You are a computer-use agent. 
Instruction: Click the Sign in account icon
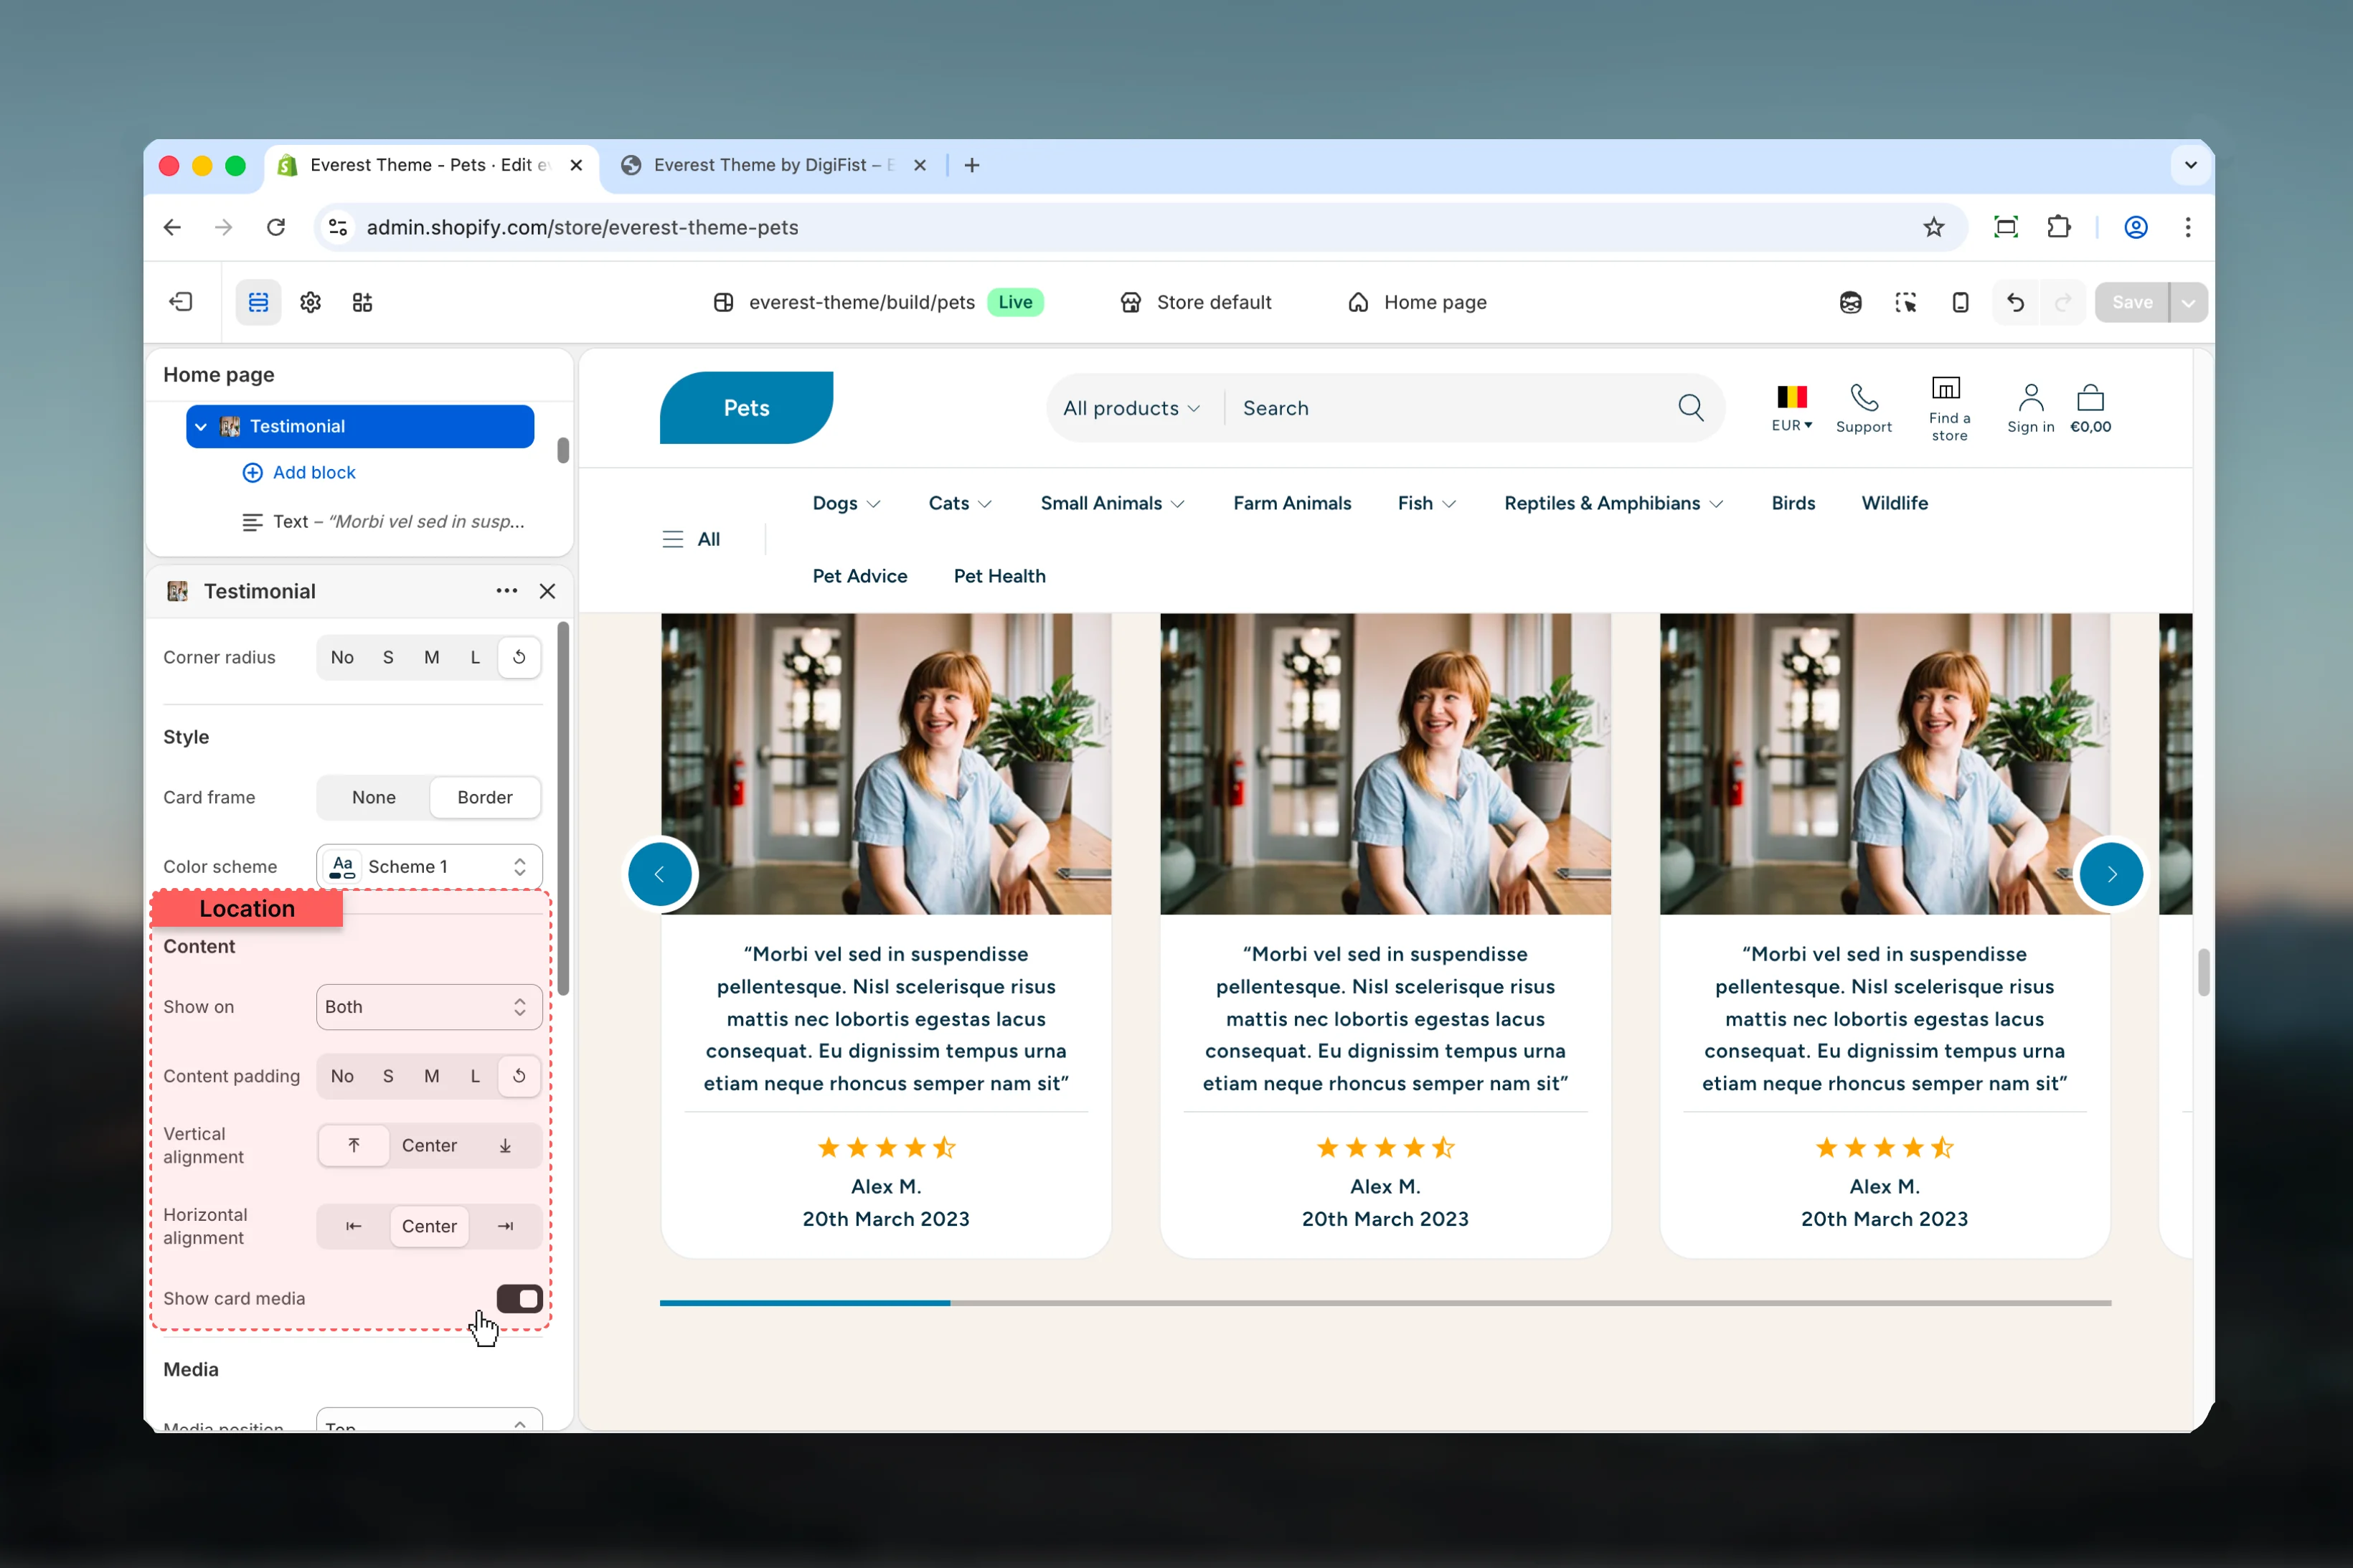click(2030, 397)
